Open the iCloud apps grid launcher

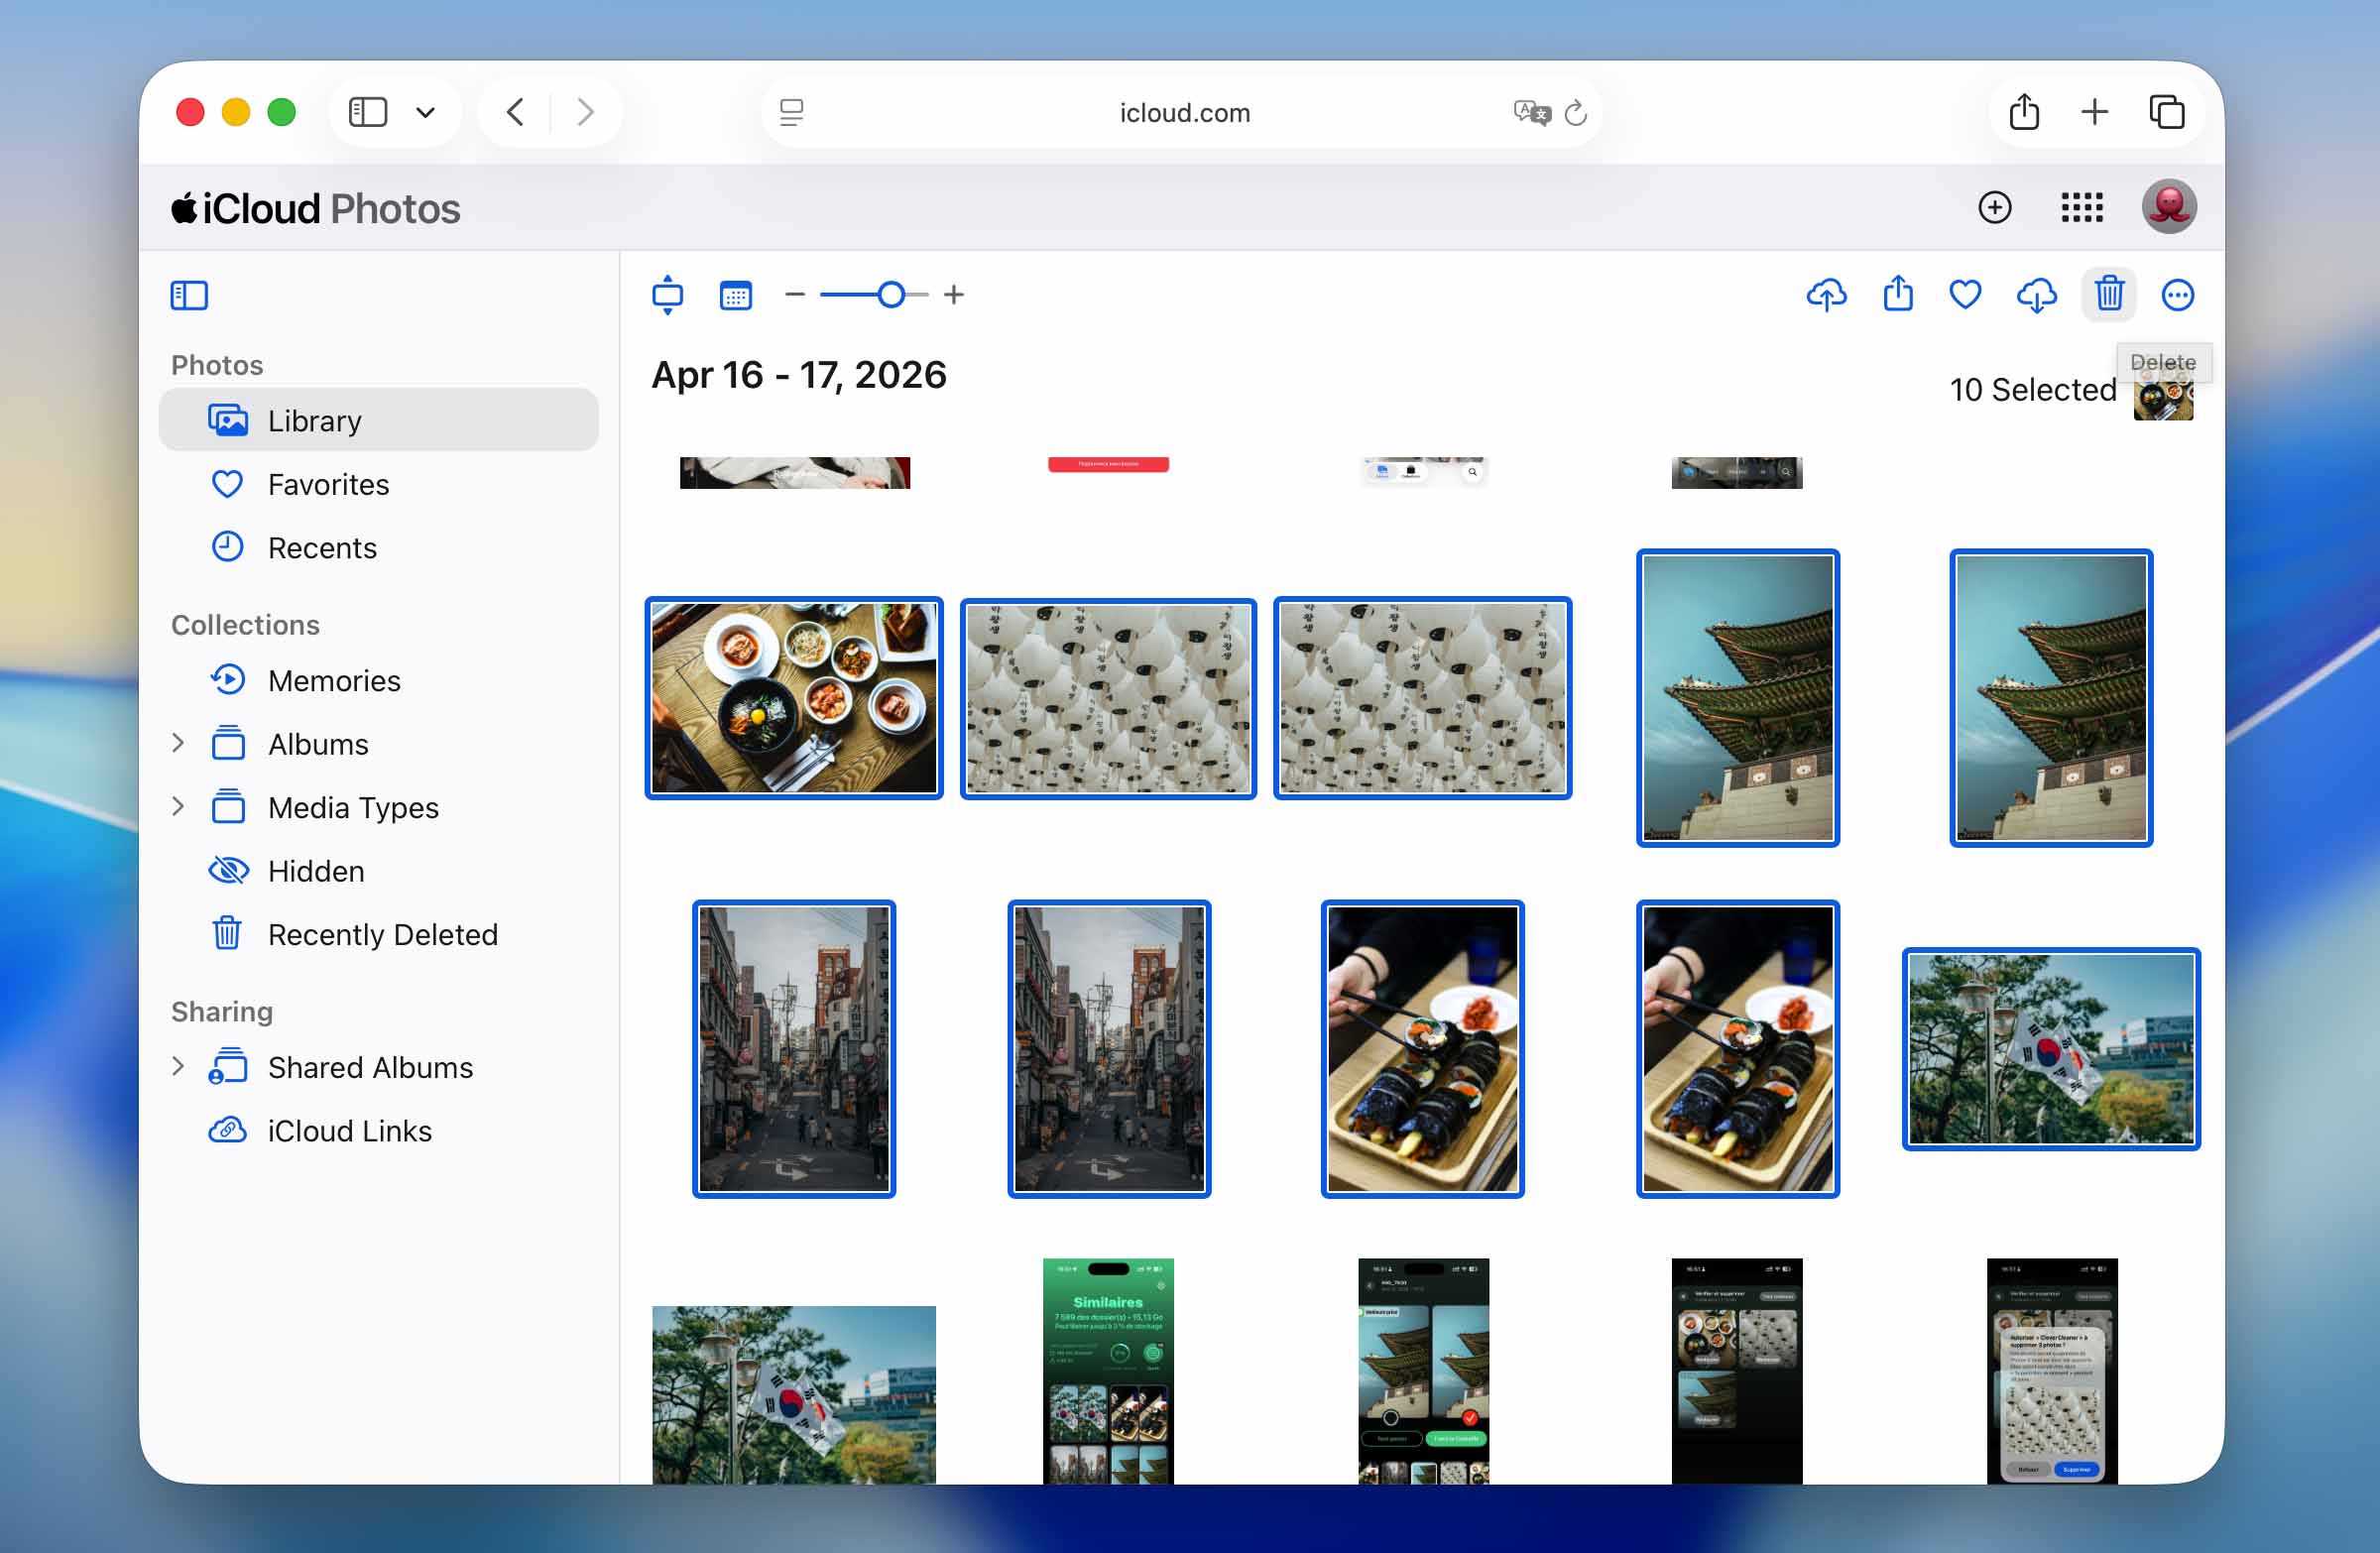(x=2081, y=207)
